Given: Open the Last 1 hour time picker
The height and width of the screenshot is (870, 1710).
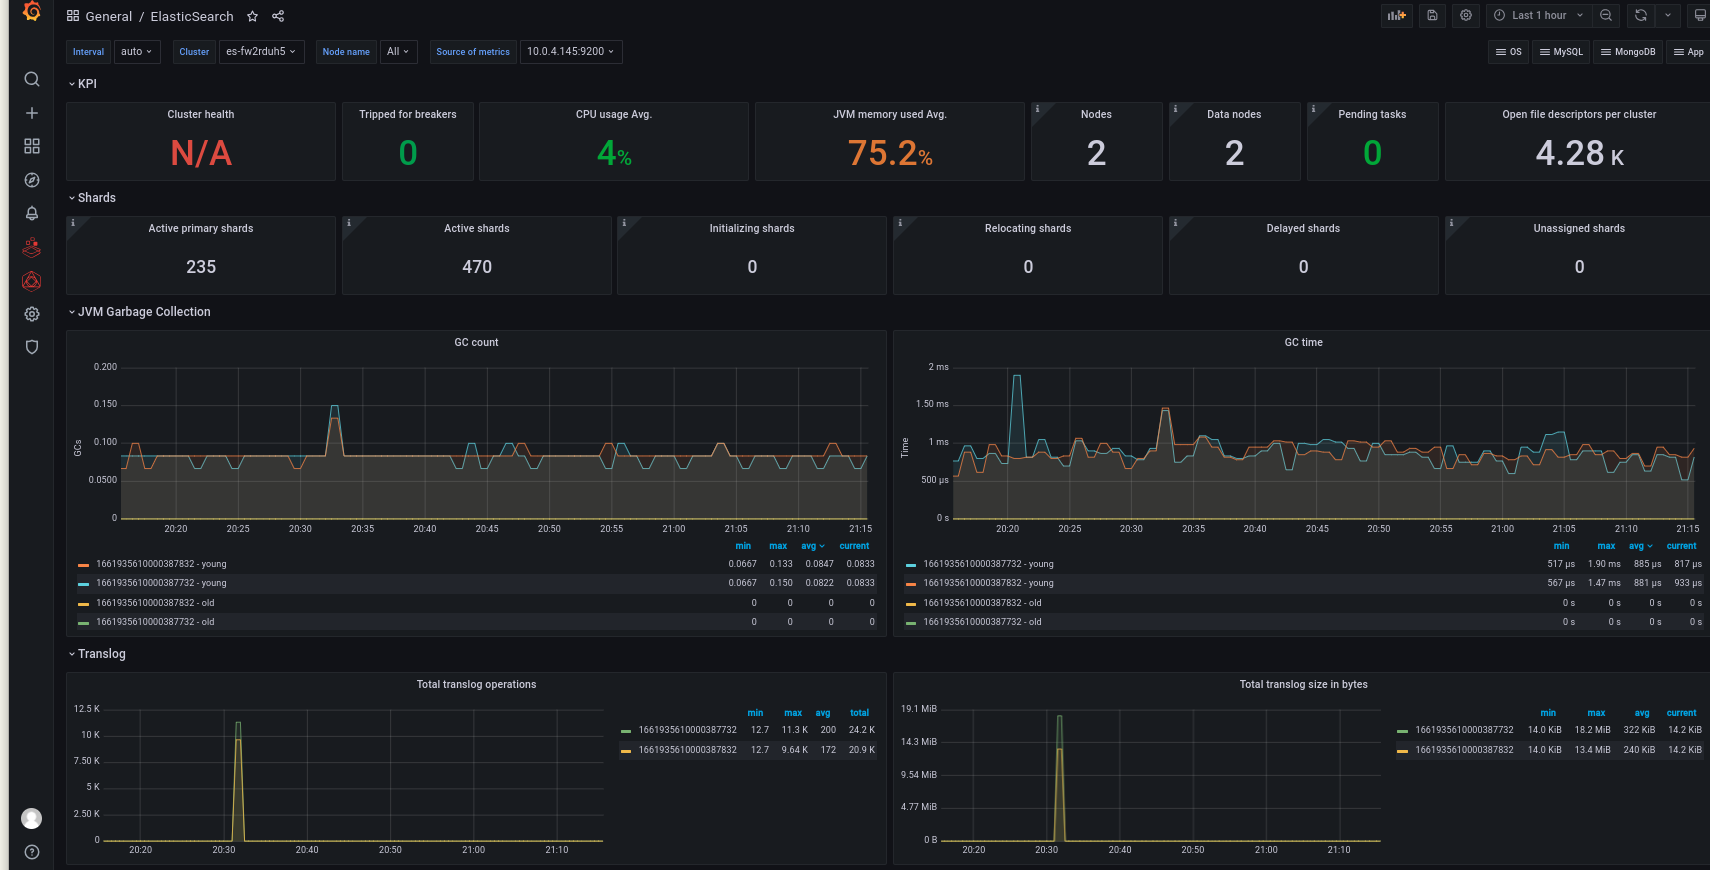Looking at the screenshot, I should (1538, 15).
